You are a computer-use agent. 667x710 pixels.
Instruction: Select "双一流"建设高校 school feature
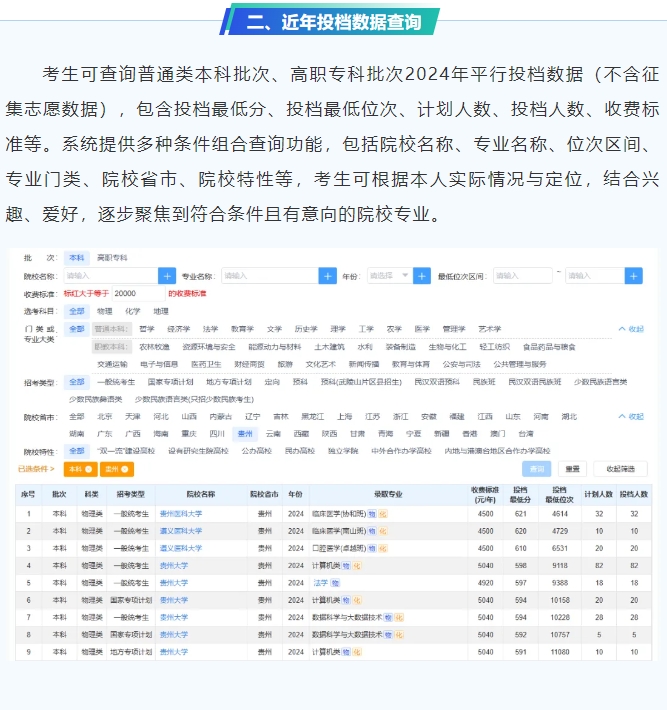126,451
